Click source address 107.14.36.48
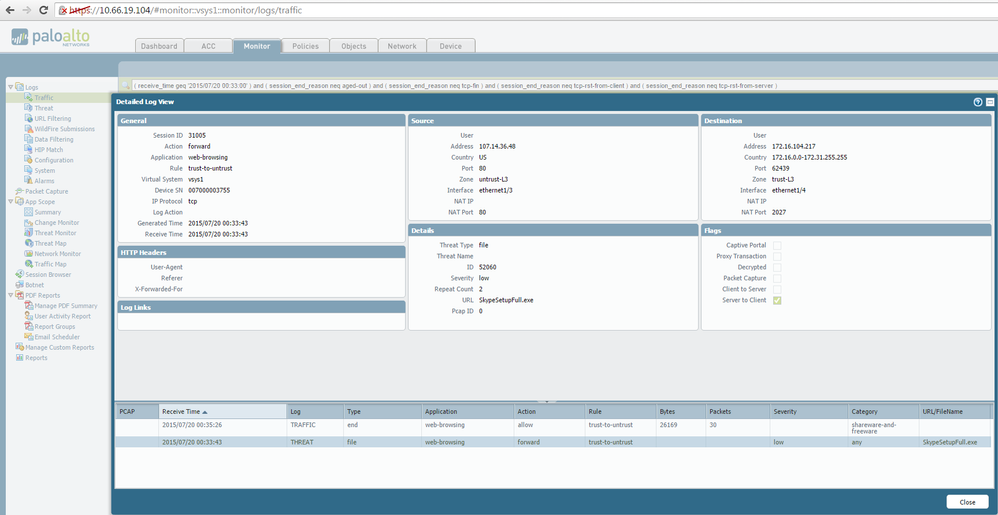This screenshot has height=515, width=998. [x=497, y=146]
